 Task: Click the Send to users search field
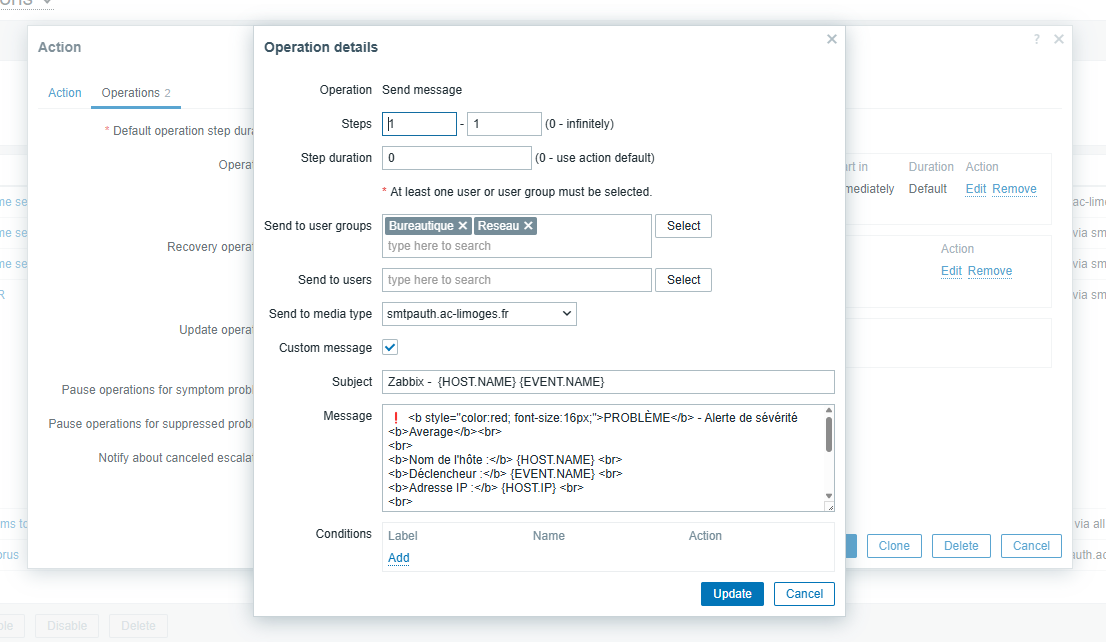tap(516, 280)
